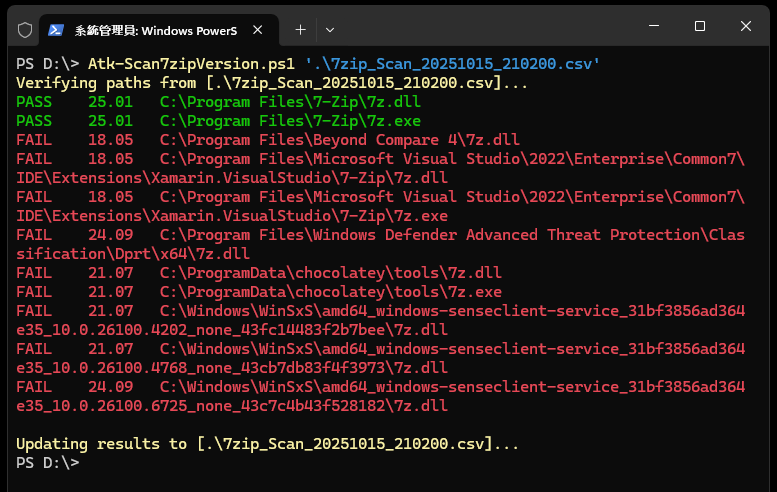Maximize the terminal window
Image resolution: width=777 pixels, height=492 pixels.
click(700, 26)
